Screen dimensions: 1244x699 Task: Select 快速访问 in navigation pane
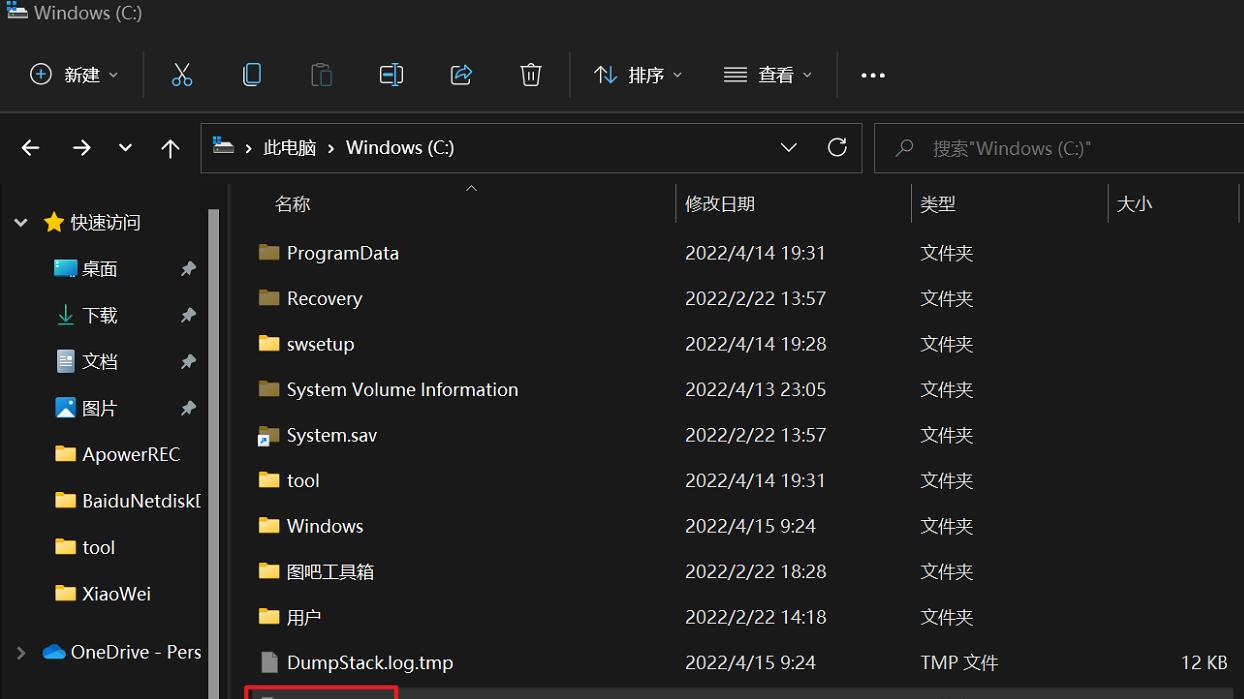[x=105, y=223]
